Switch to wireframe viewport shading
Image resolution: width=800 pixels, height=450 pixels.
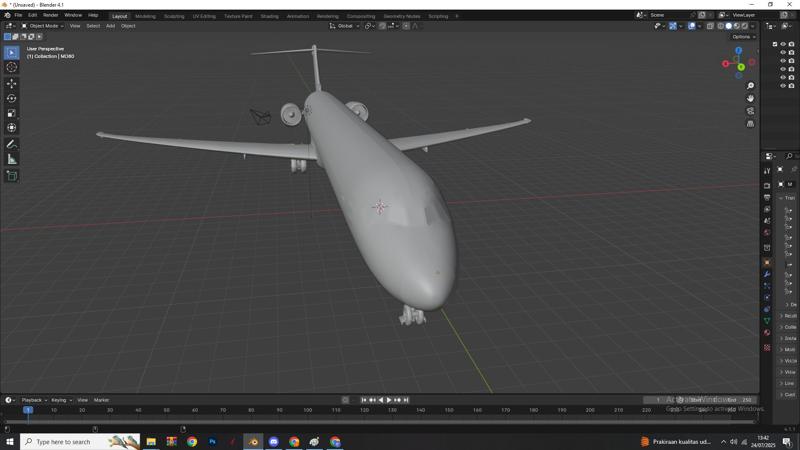(720, 26)
